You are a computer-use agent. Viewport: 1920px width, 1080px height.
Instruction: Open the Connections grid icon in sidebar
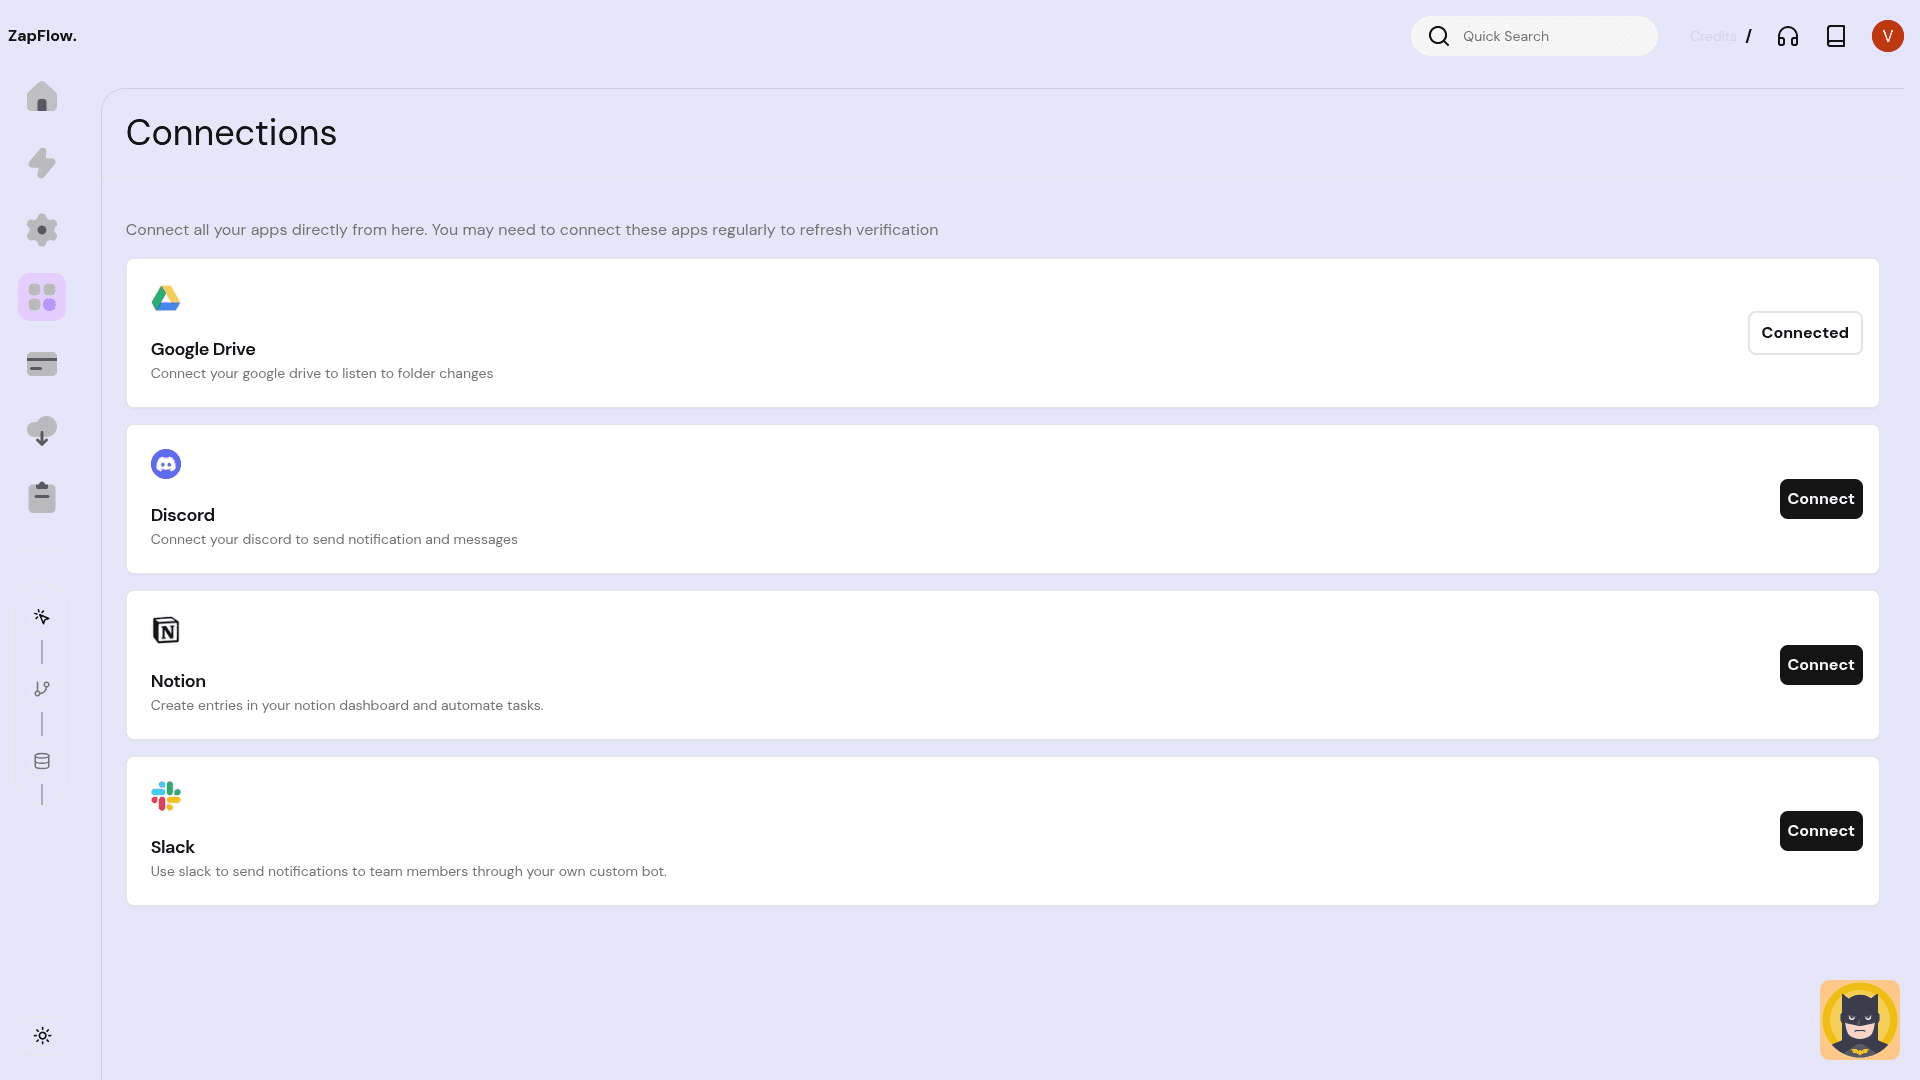coord(42,297)
